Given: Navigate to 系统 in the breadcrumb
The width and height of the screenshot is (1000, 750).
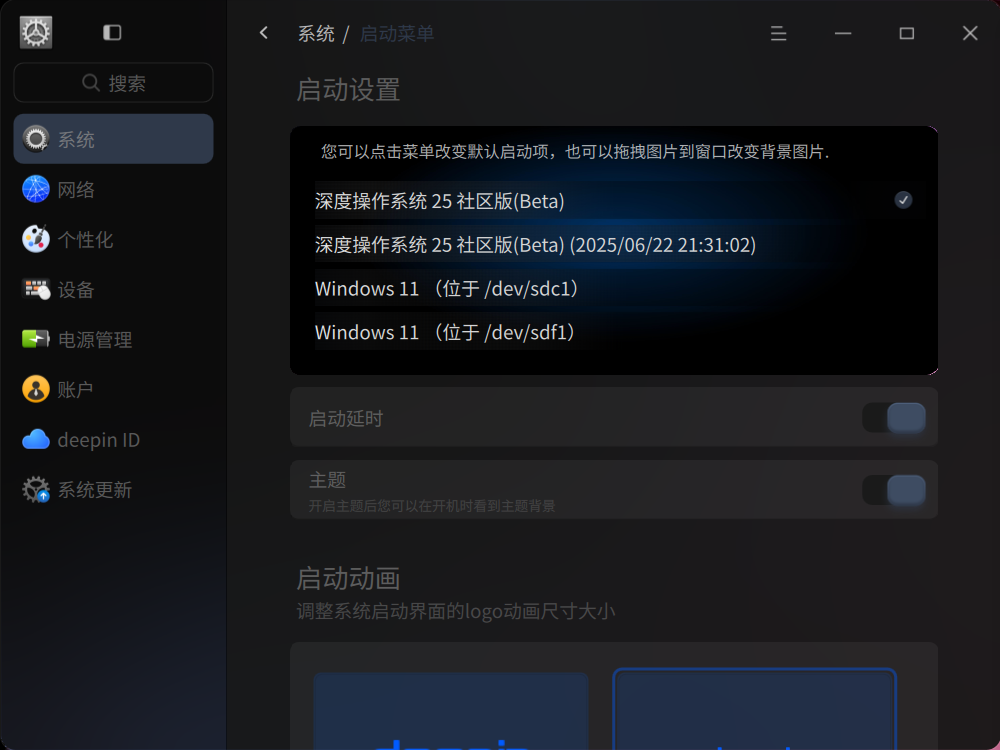Looking at the screenshot, I should click(316, 33).
